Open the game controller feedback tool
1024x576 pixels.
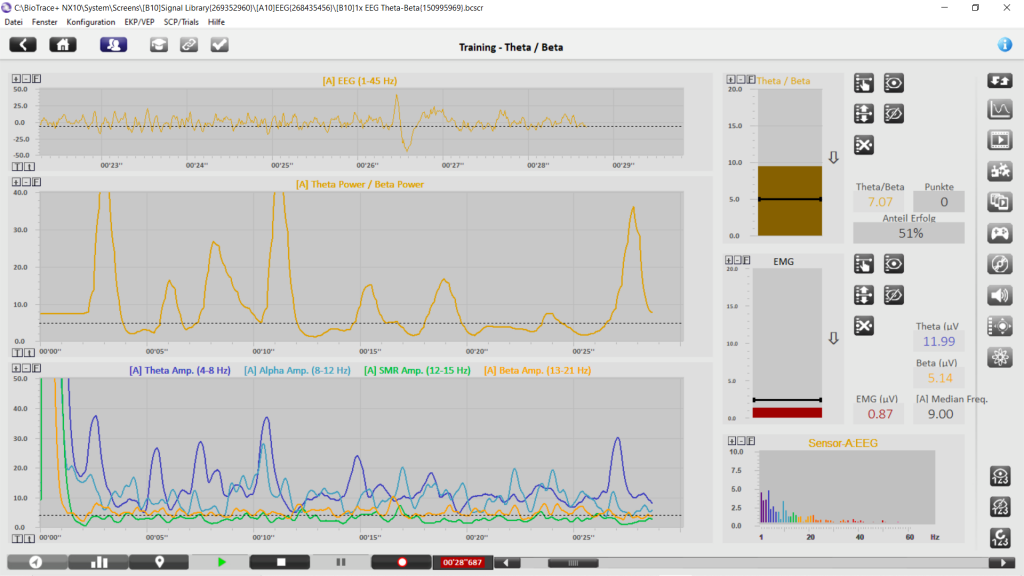pyautogui.click(x=1000, y=233)
